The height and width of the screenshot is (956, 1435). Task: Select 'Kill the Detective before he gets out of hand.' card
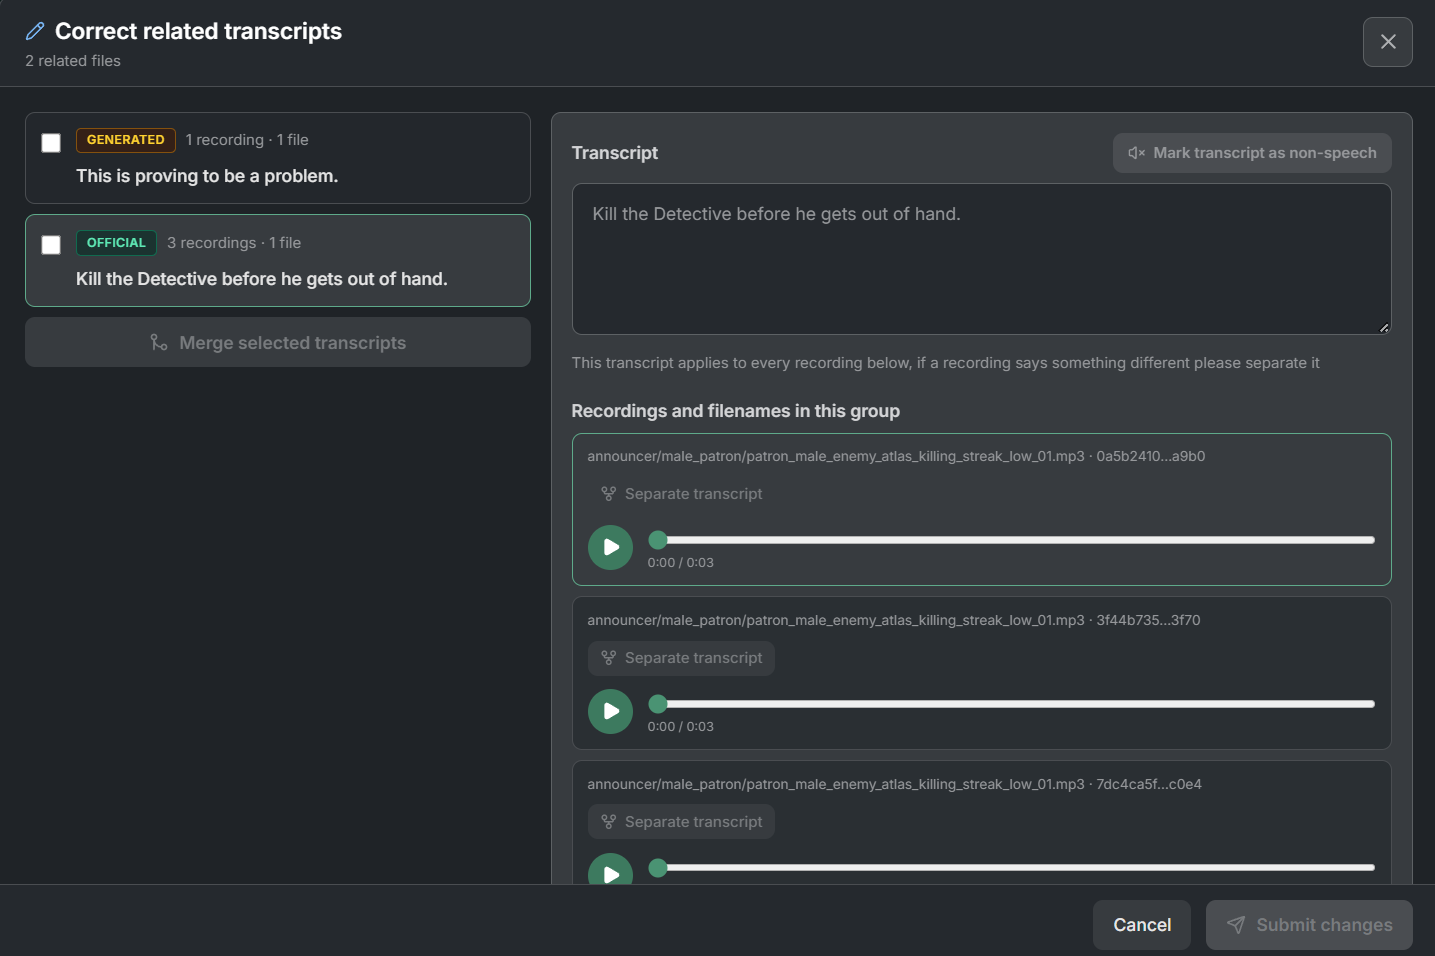coord(277,260)
